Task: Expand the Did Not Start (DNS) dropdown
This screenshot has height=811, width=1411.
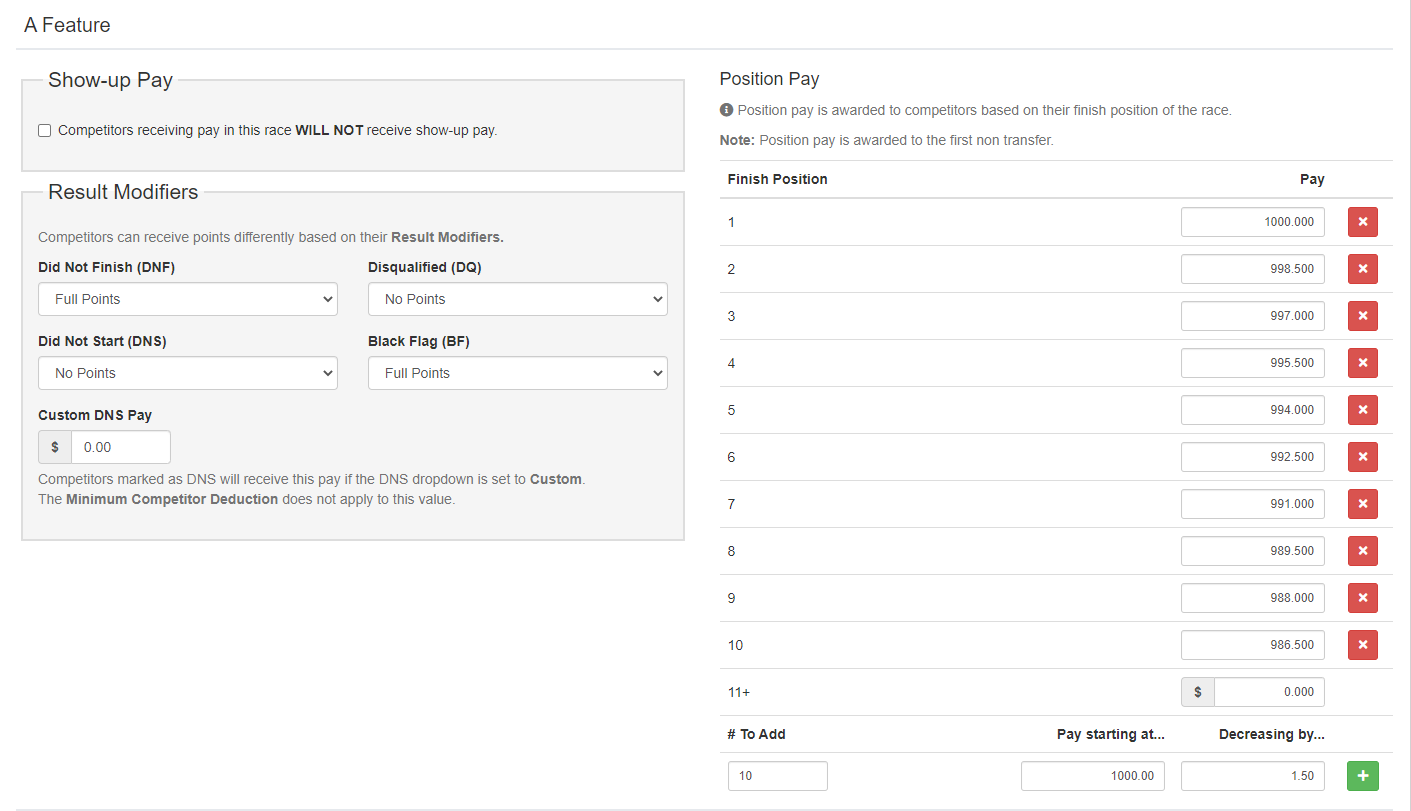Action: (188, 373)
